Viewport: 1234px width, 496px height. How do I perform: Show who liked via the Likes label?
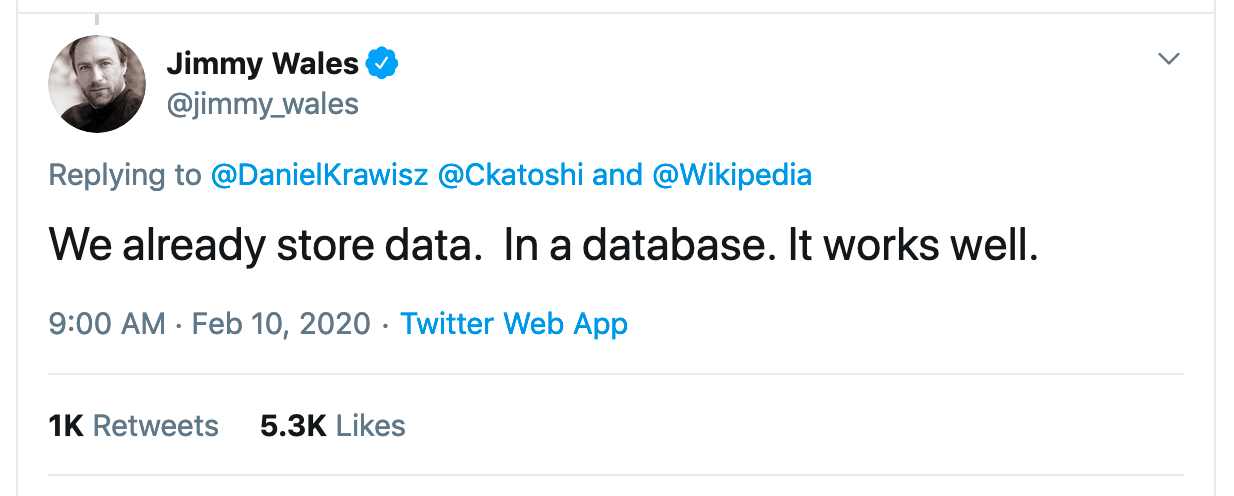coord(371,426)
